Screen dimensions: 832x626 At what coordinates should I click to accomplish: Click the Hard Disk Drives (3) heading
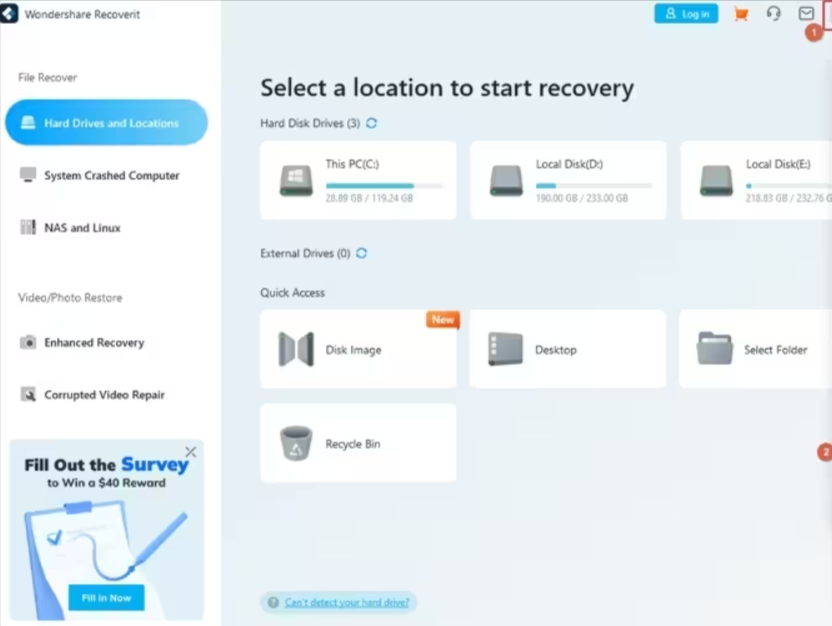[x=310, y=123]
